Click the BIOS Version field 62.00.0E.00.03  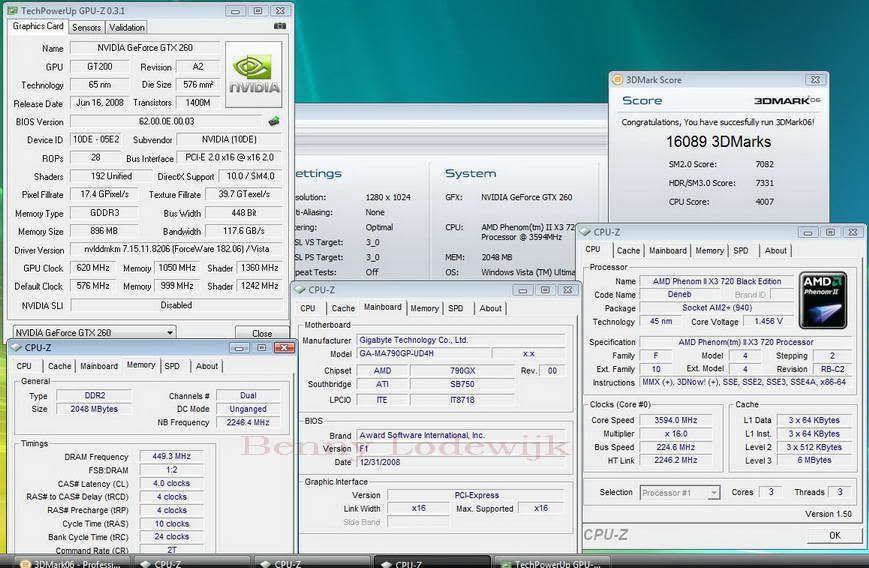point(166,121)
